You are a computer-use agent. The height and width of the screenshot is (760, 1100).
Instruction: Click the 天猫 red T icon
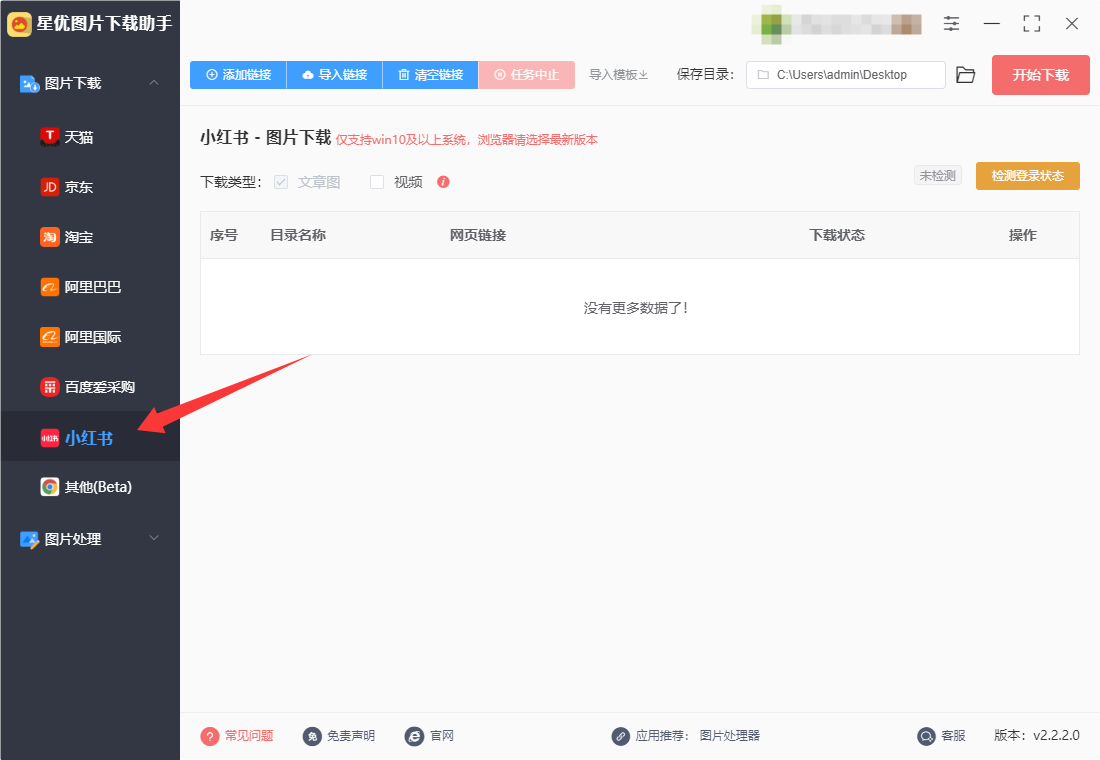coord(50,137)
